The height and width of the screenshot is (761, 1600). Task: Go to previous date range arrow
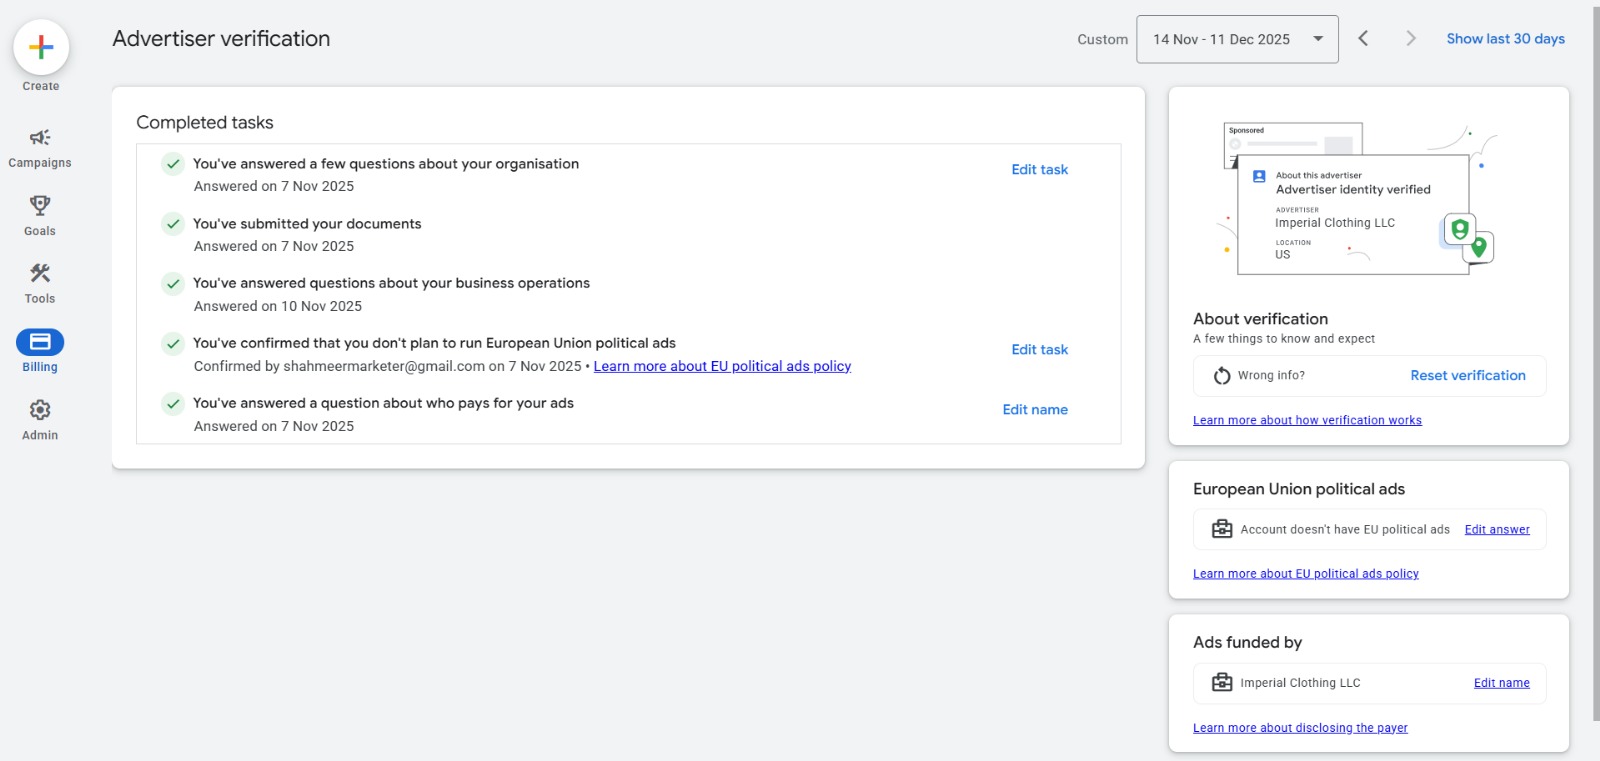(1363, 39)
